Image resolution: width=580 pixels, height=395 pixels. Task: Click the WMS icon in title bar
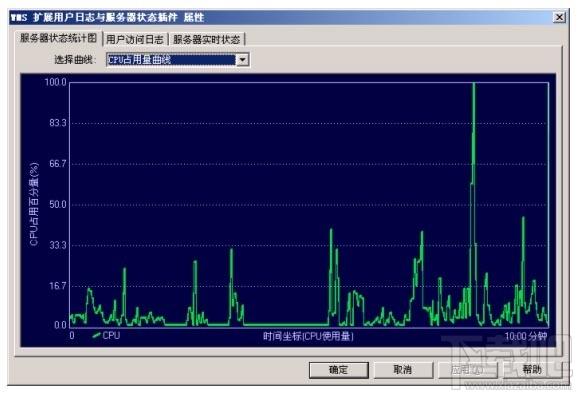click(x=18, y=17)
